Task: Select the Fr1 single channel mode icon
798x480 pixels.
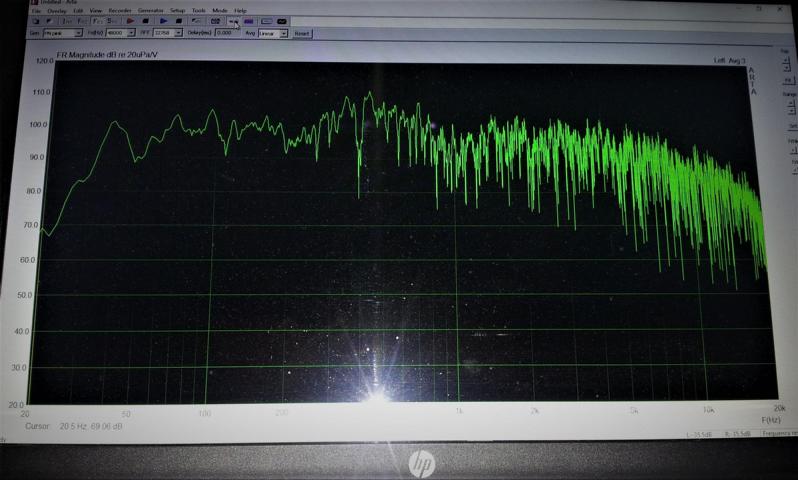Action: pos(97,21)
